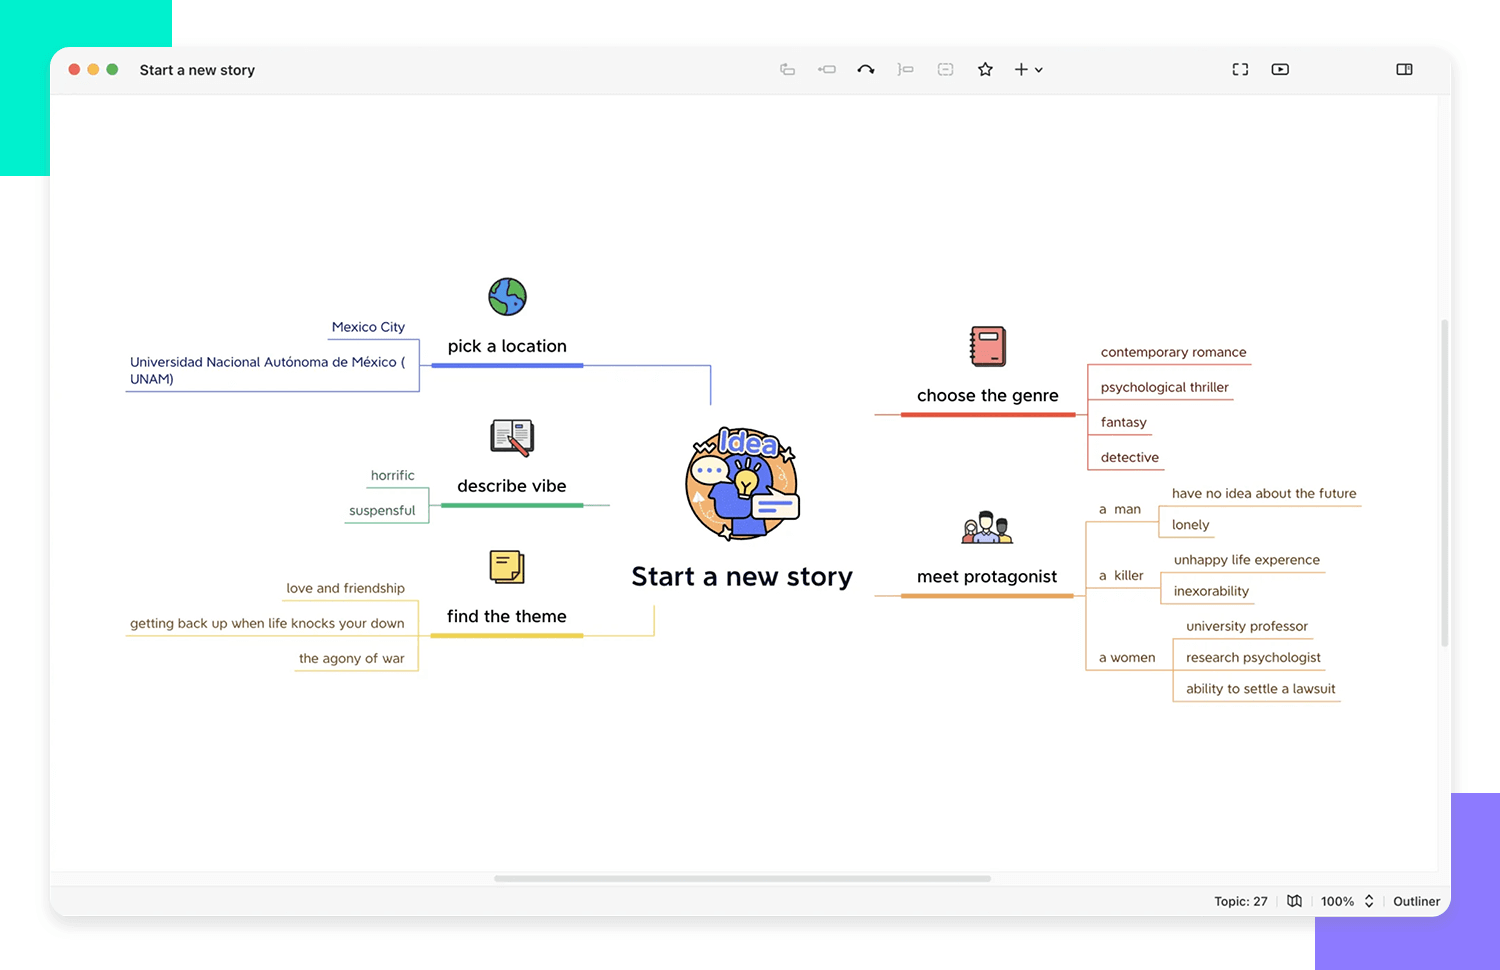Select the horrific subtopic

point(392,475)
